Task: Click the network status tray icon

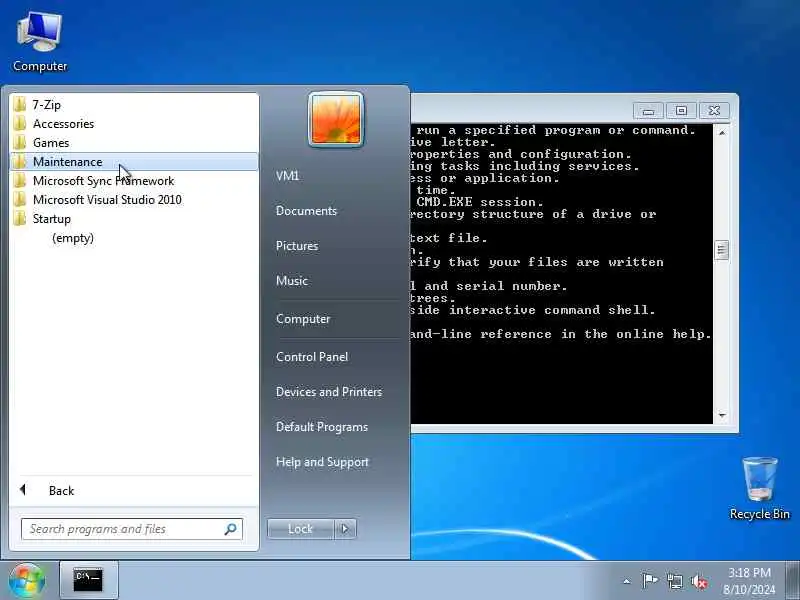Action: (x=674, y=581)
